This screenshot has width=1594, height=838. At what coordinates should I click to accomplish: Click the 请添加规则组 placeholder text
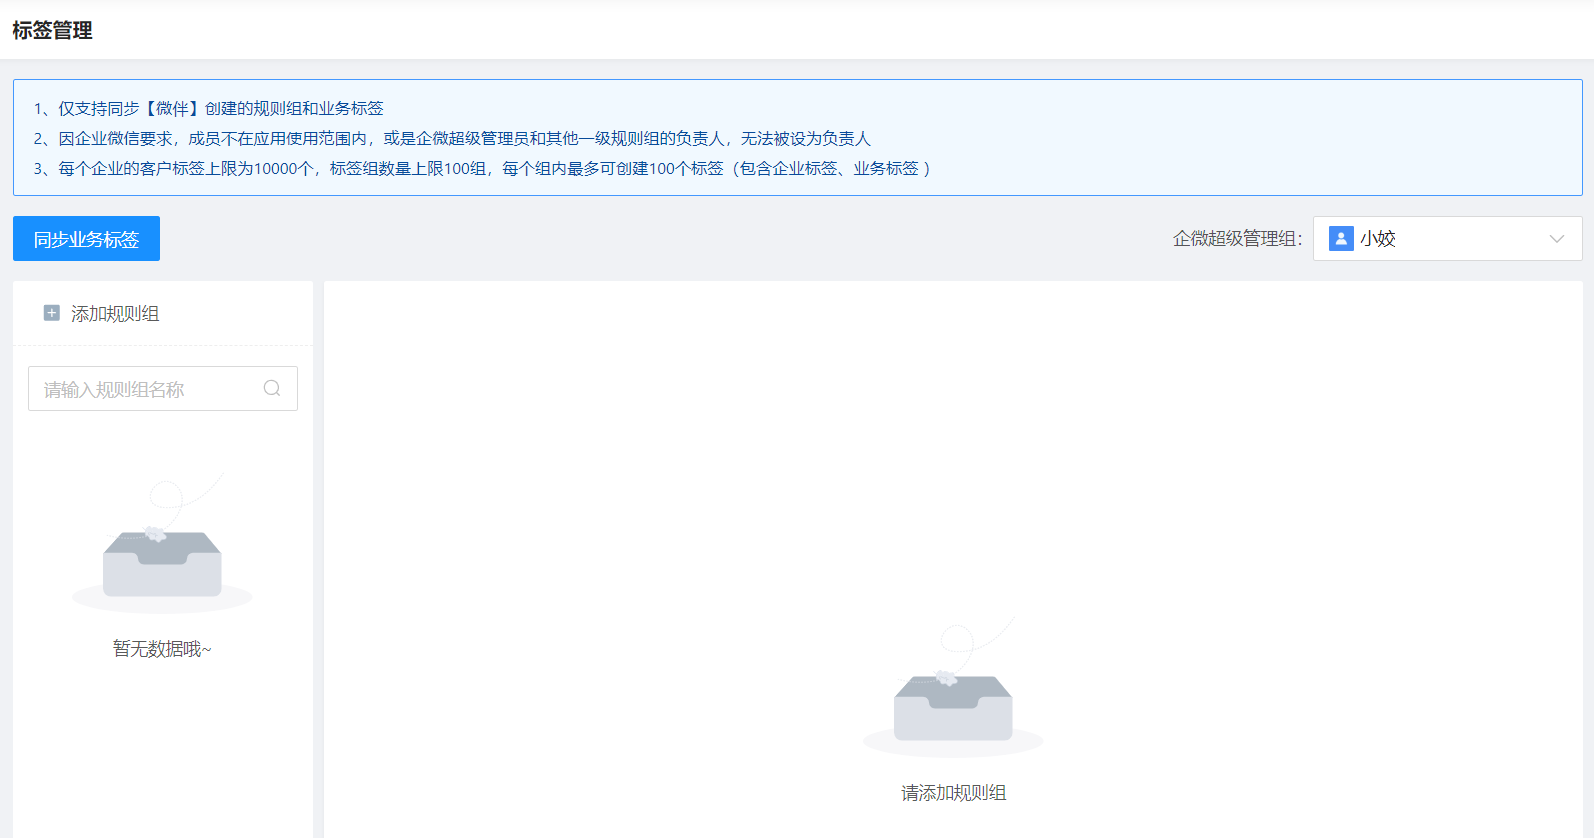point(953,793)
